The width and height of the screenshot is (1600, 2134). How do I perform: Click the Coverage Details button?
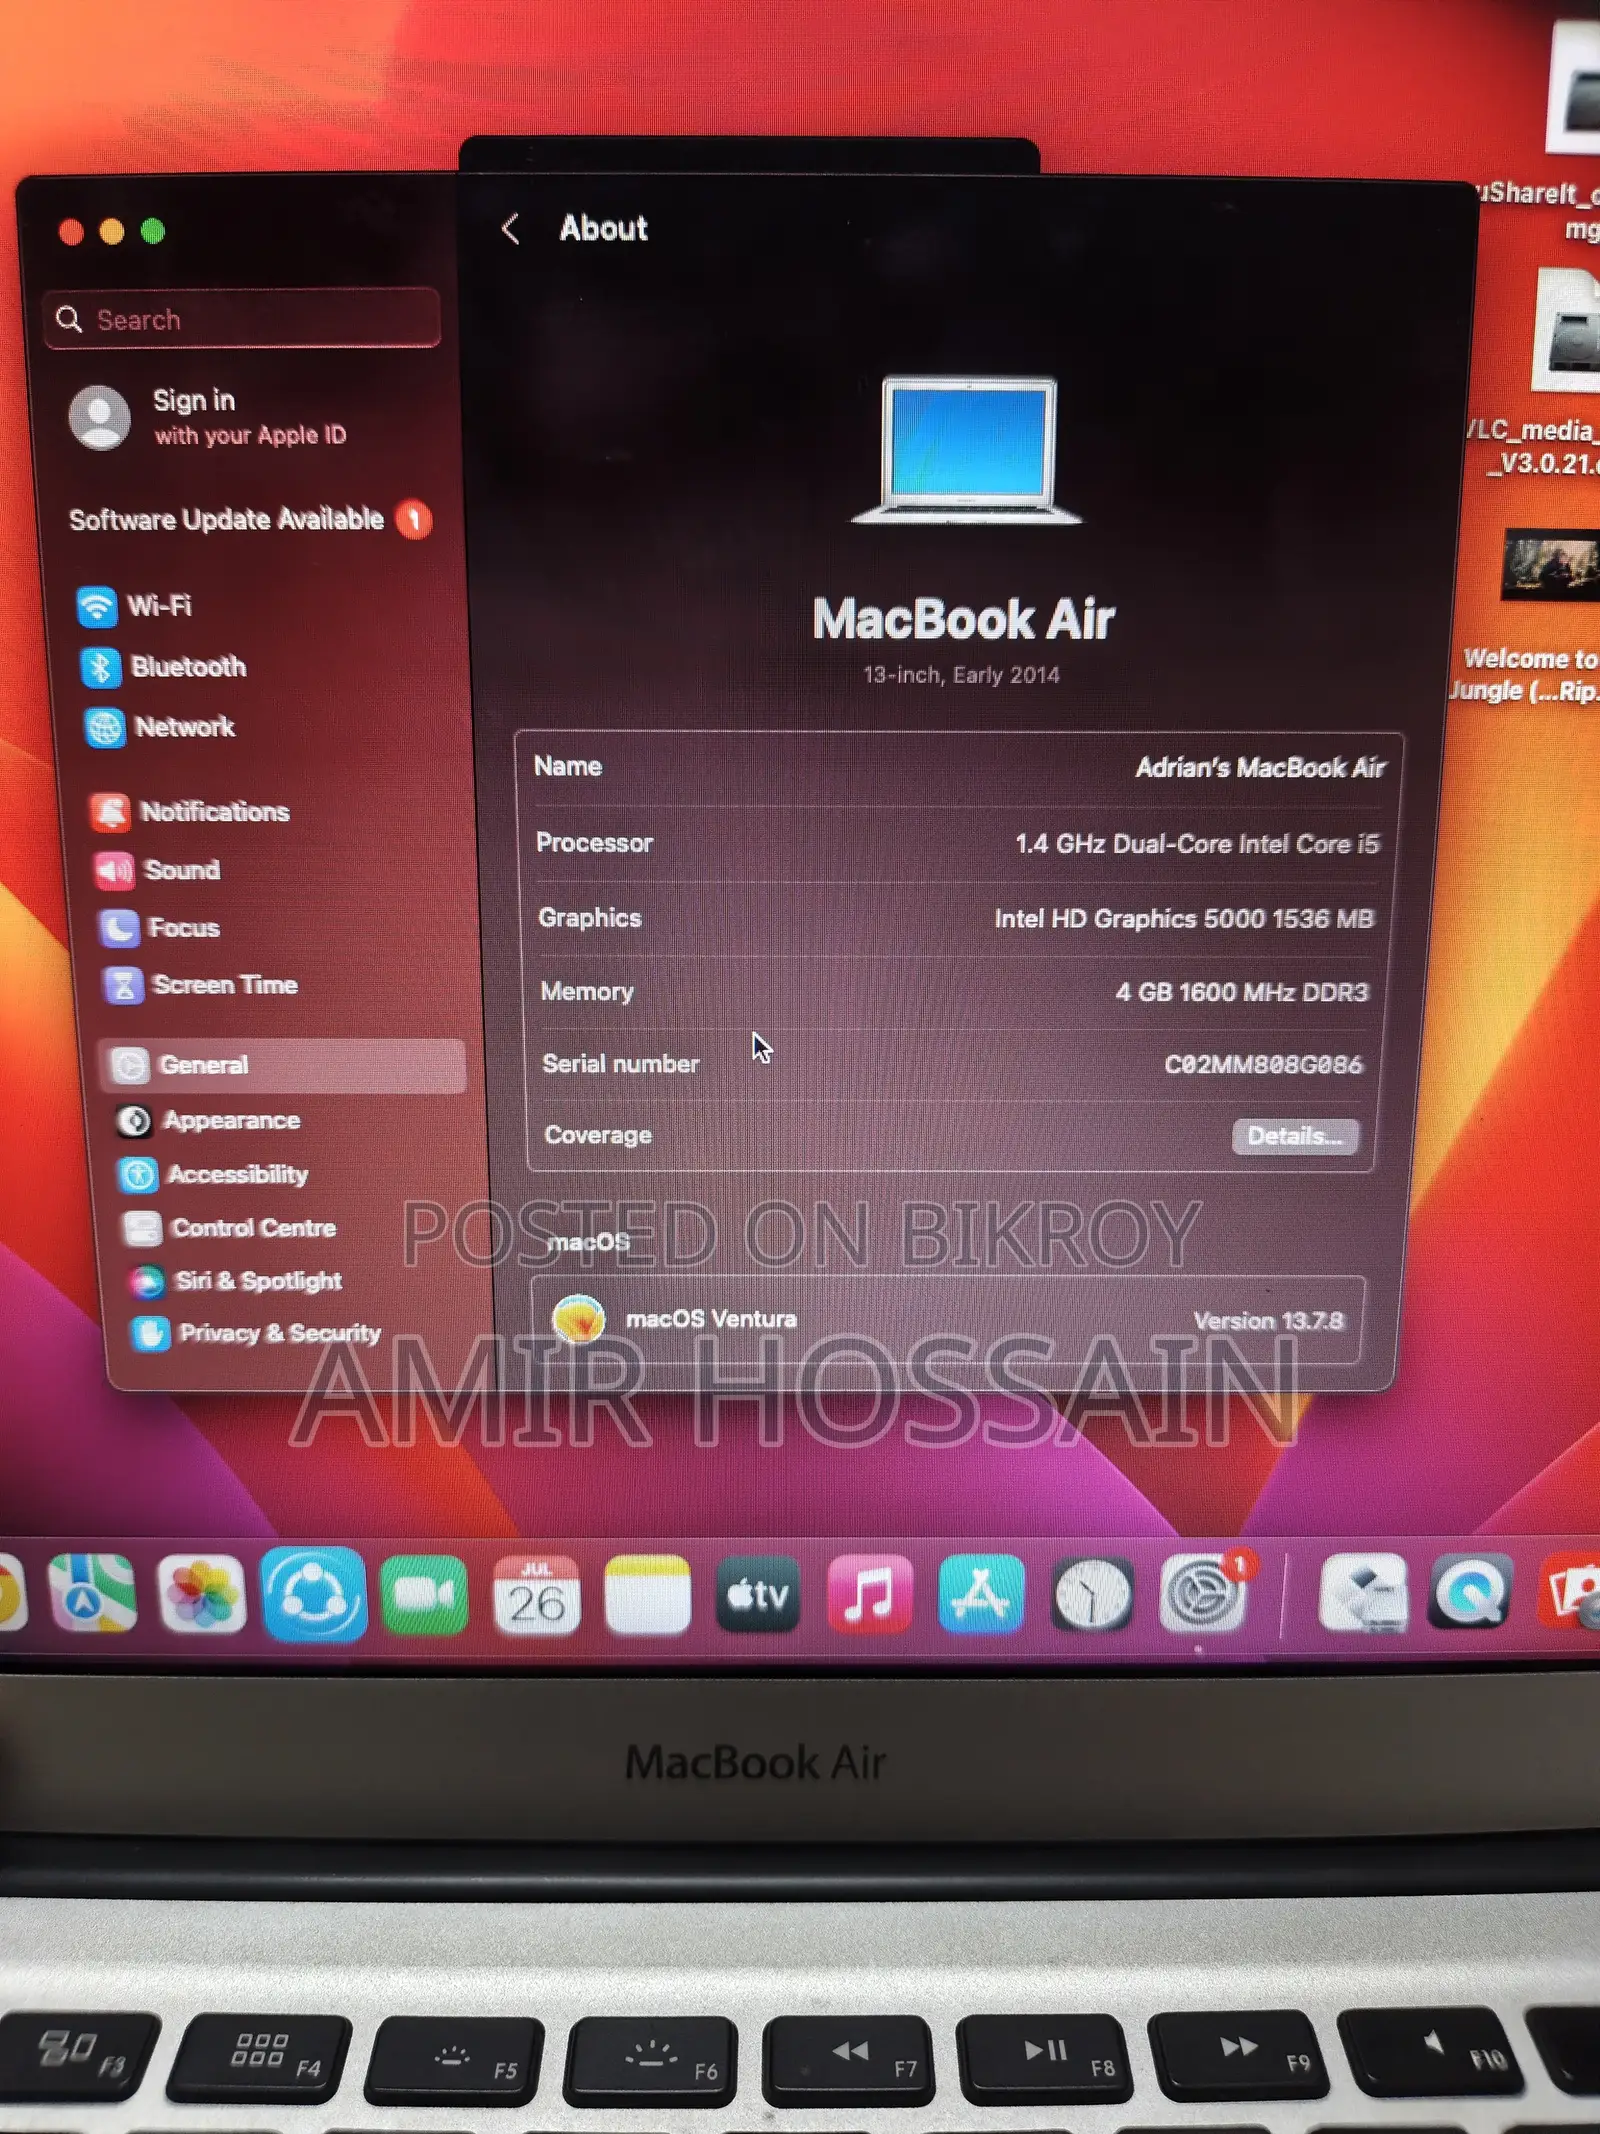[x=1295, y=1137]
